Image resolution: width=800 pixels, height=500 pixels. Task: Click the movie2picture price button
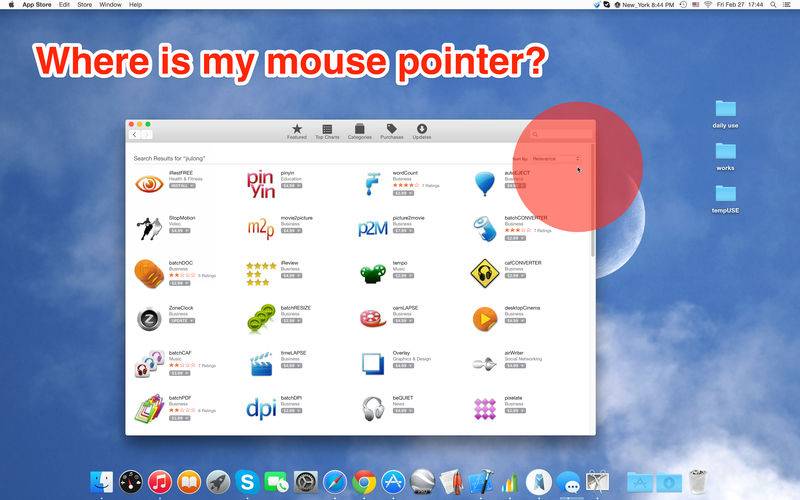(291, 231)
